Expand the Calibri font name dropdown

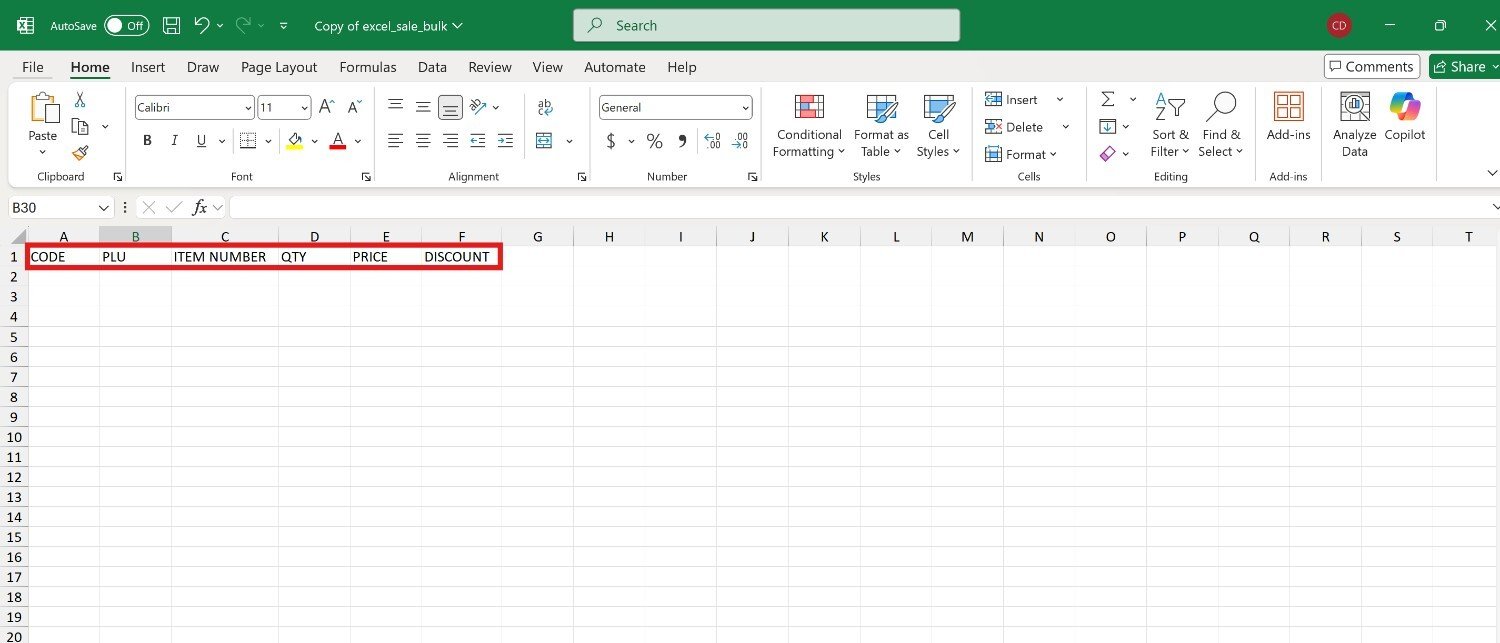coord(248,108)
